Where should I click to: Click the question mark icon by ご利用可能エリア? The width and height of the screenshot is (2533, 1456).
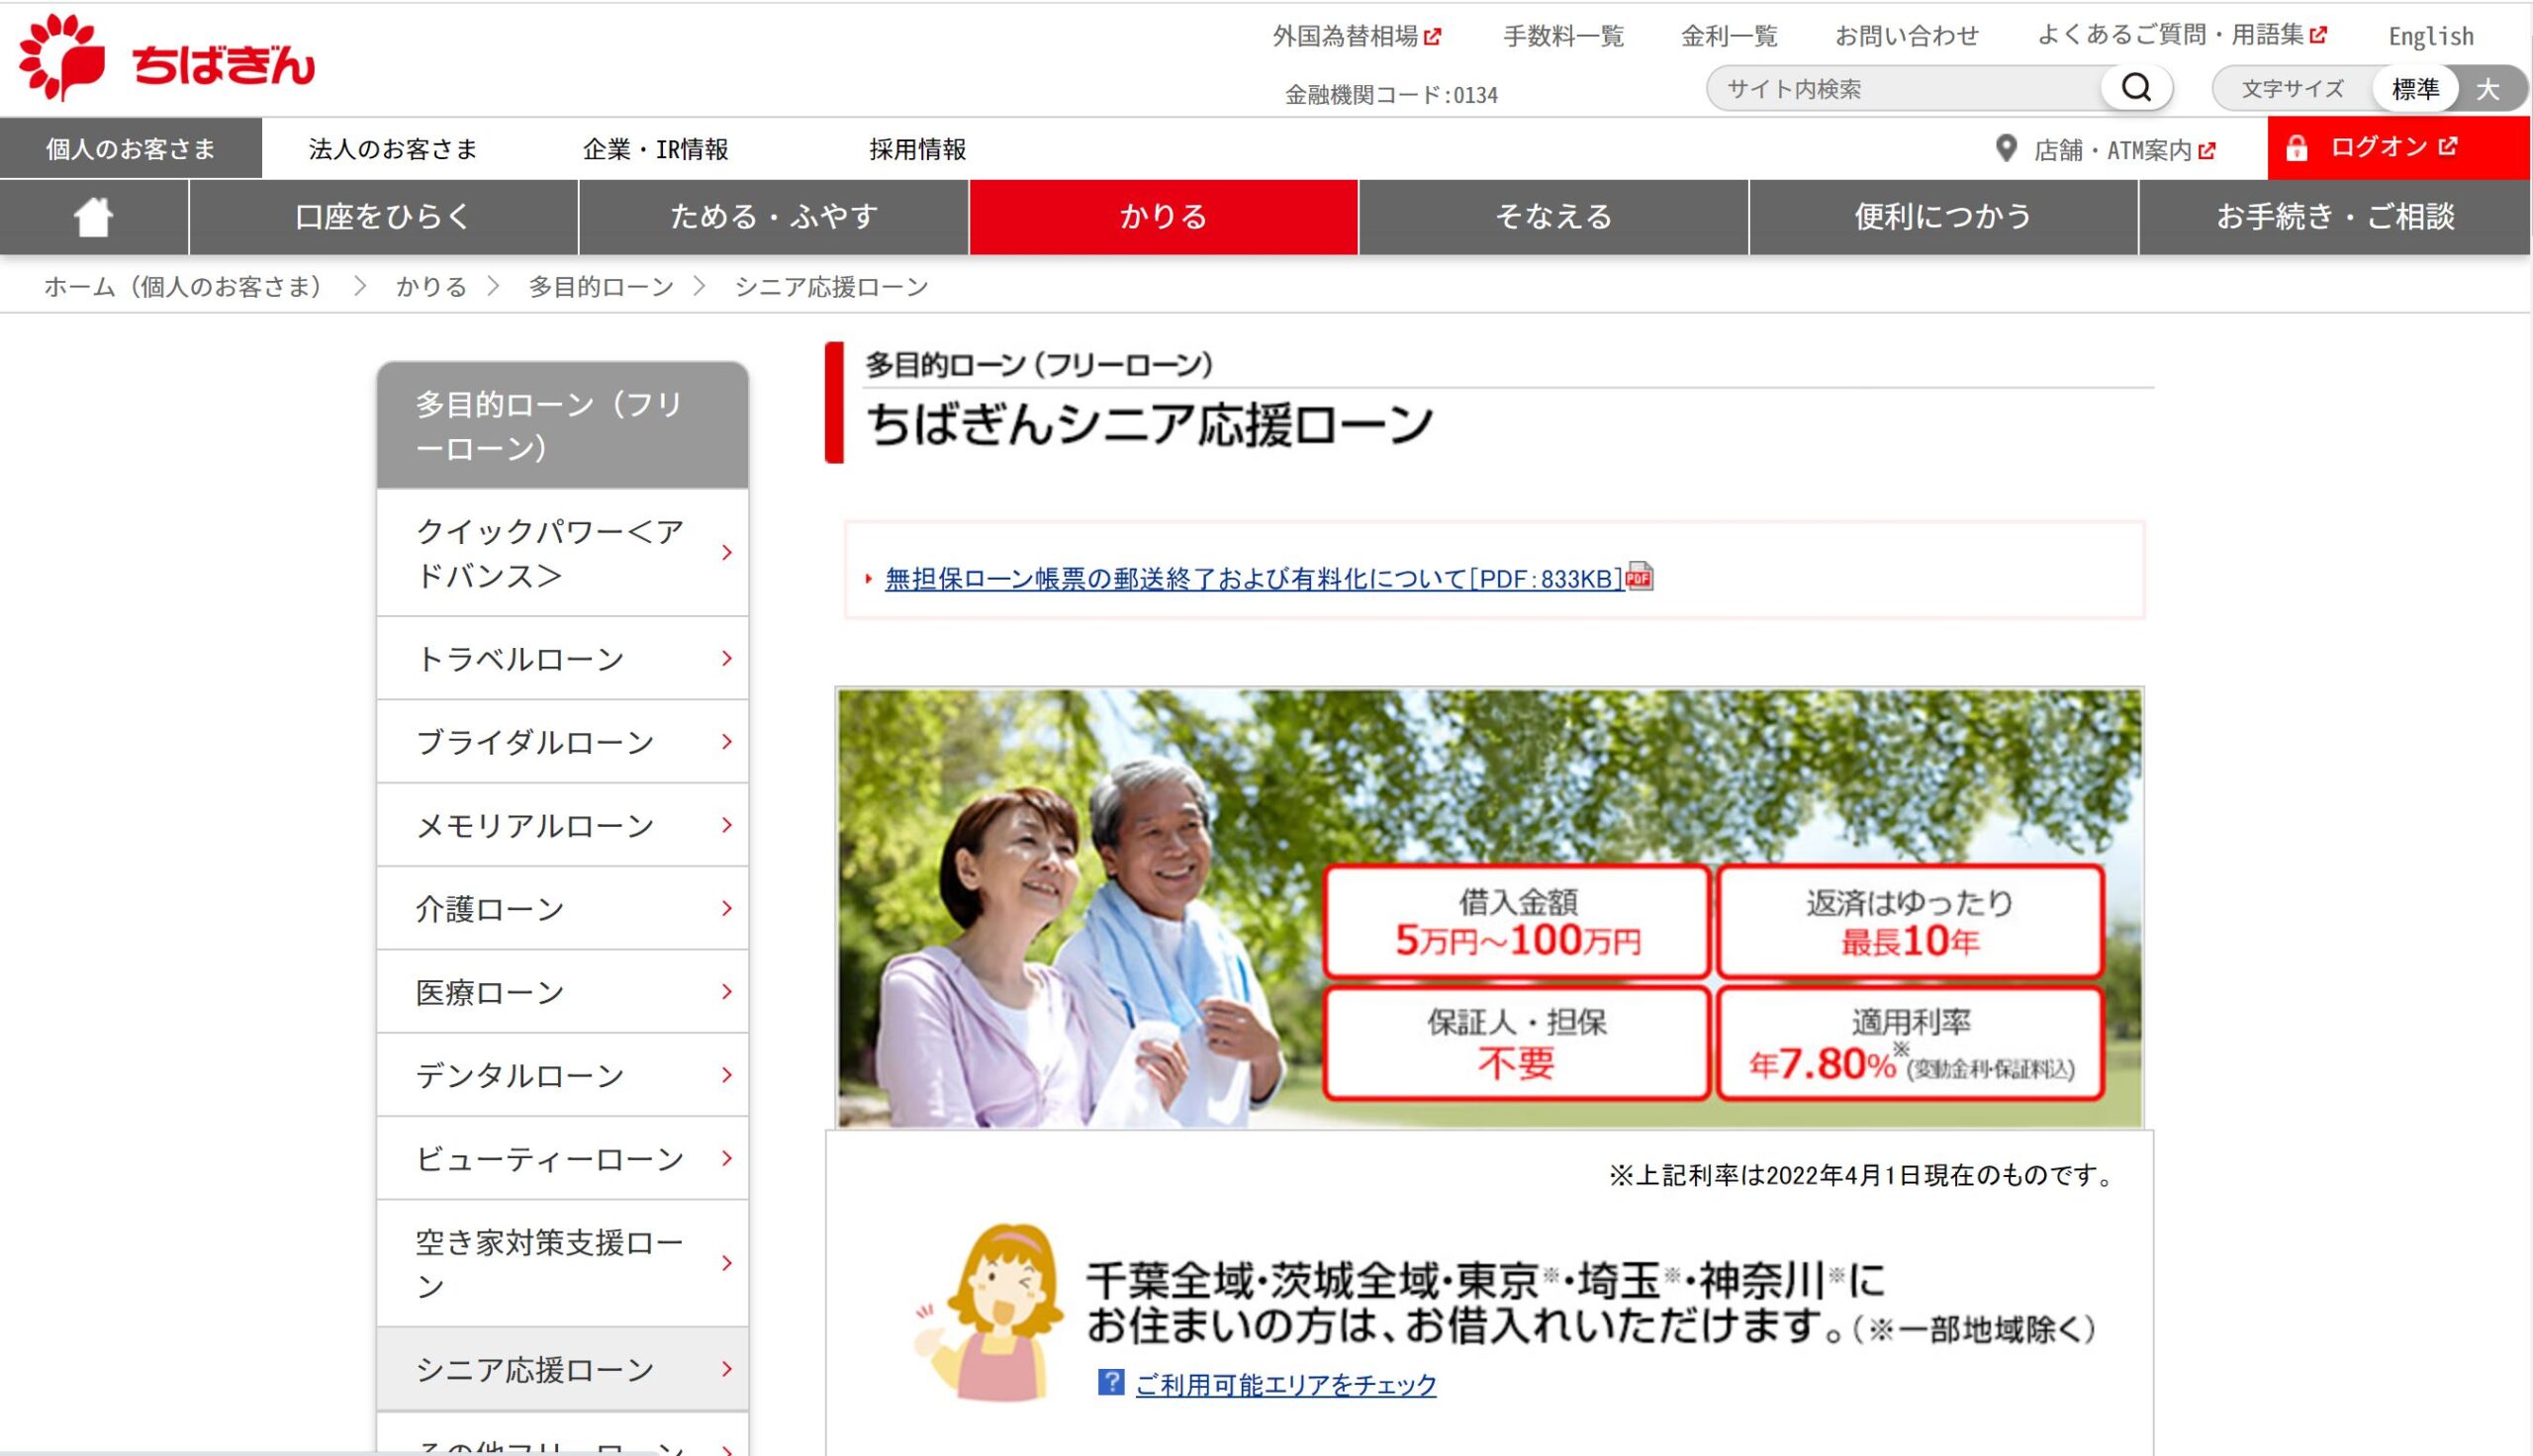click(1110, 1382)
